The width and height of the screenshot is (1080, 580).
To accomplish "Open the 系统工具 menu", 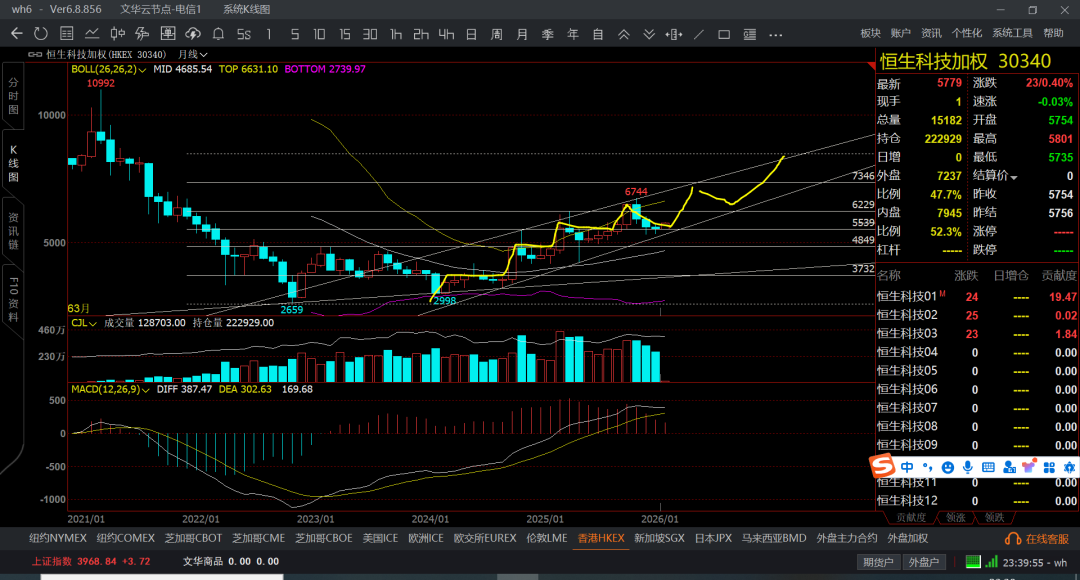I will point(1012,33).
